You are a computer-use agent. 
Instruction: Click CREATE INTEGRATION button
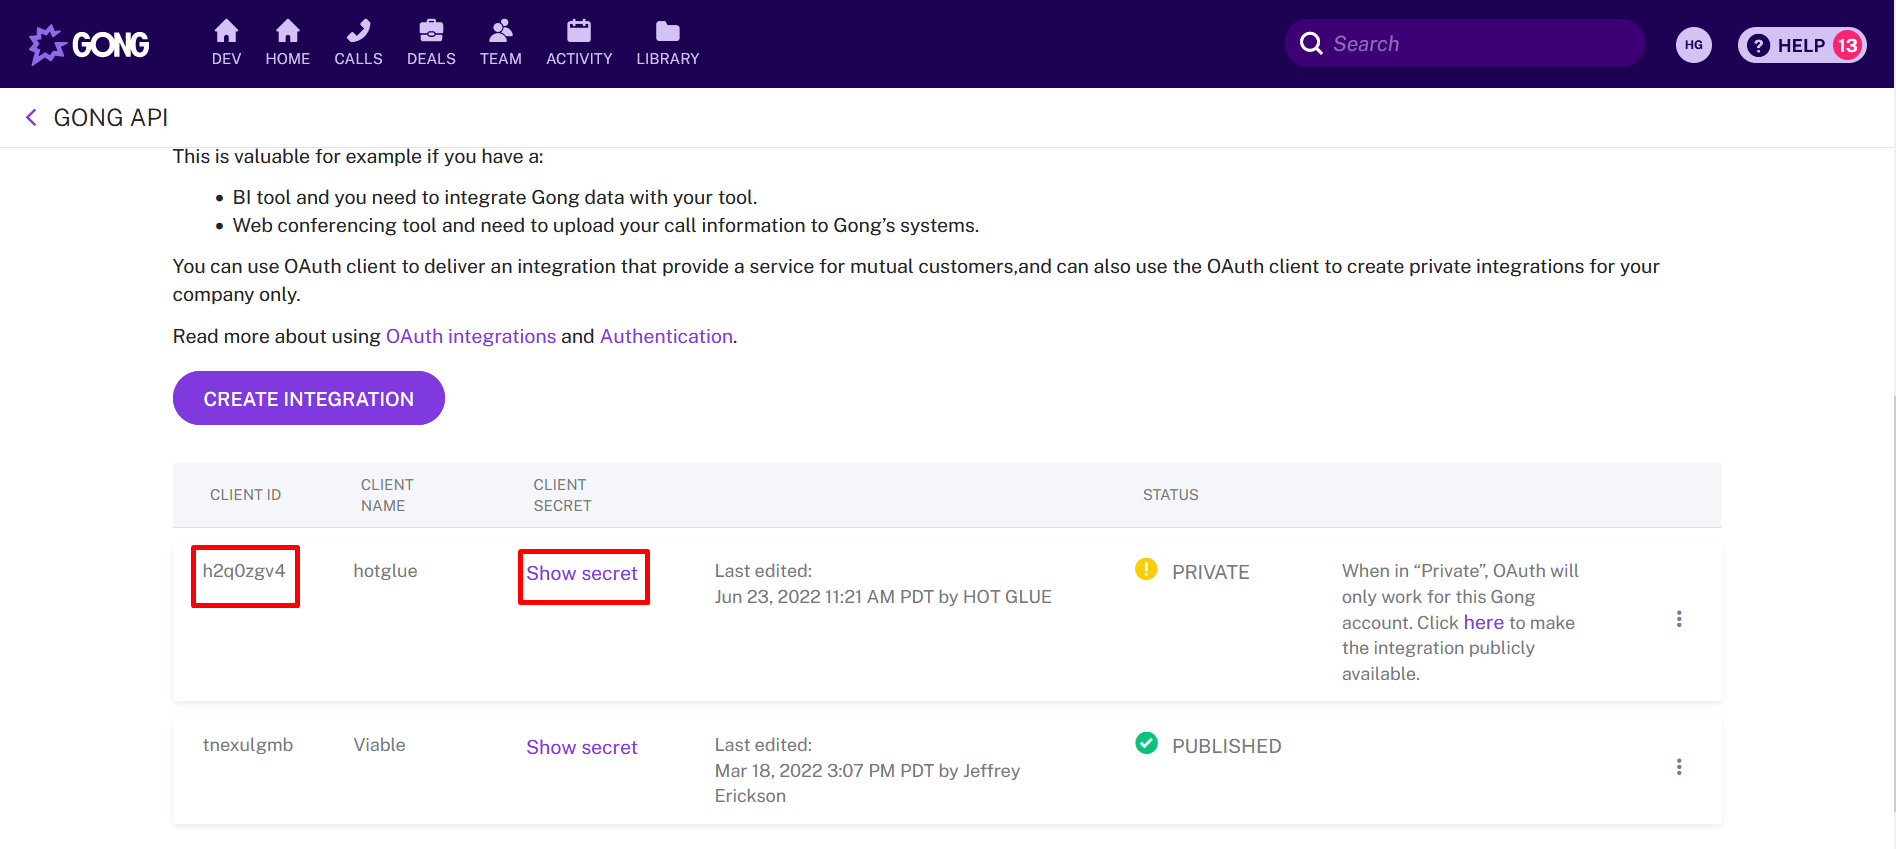[x=308, y=398]
